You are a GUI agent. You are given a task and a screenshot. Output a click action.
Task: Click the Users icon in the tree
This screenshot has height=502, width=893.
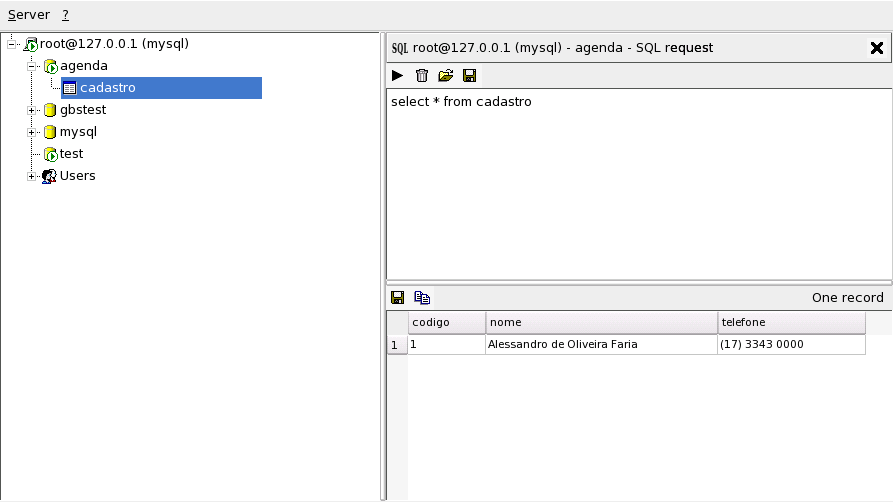[50, 176]
